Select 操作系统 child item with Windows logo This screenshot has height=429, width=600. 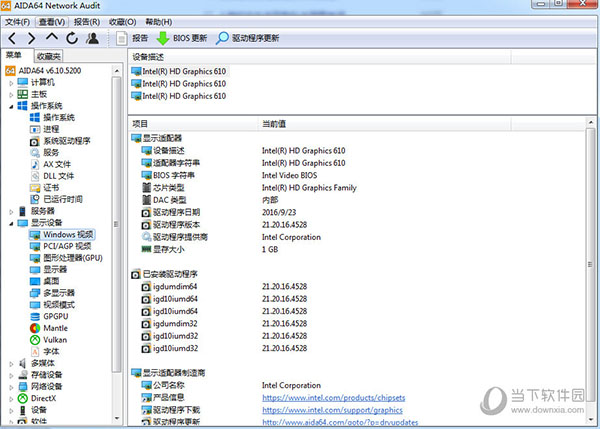52,117
